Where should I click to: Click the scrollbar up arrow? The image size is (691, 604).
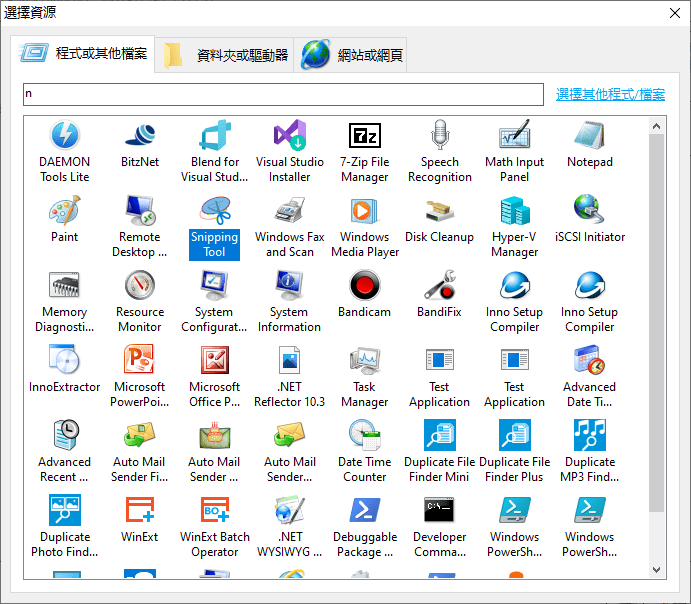pos(657,126)
